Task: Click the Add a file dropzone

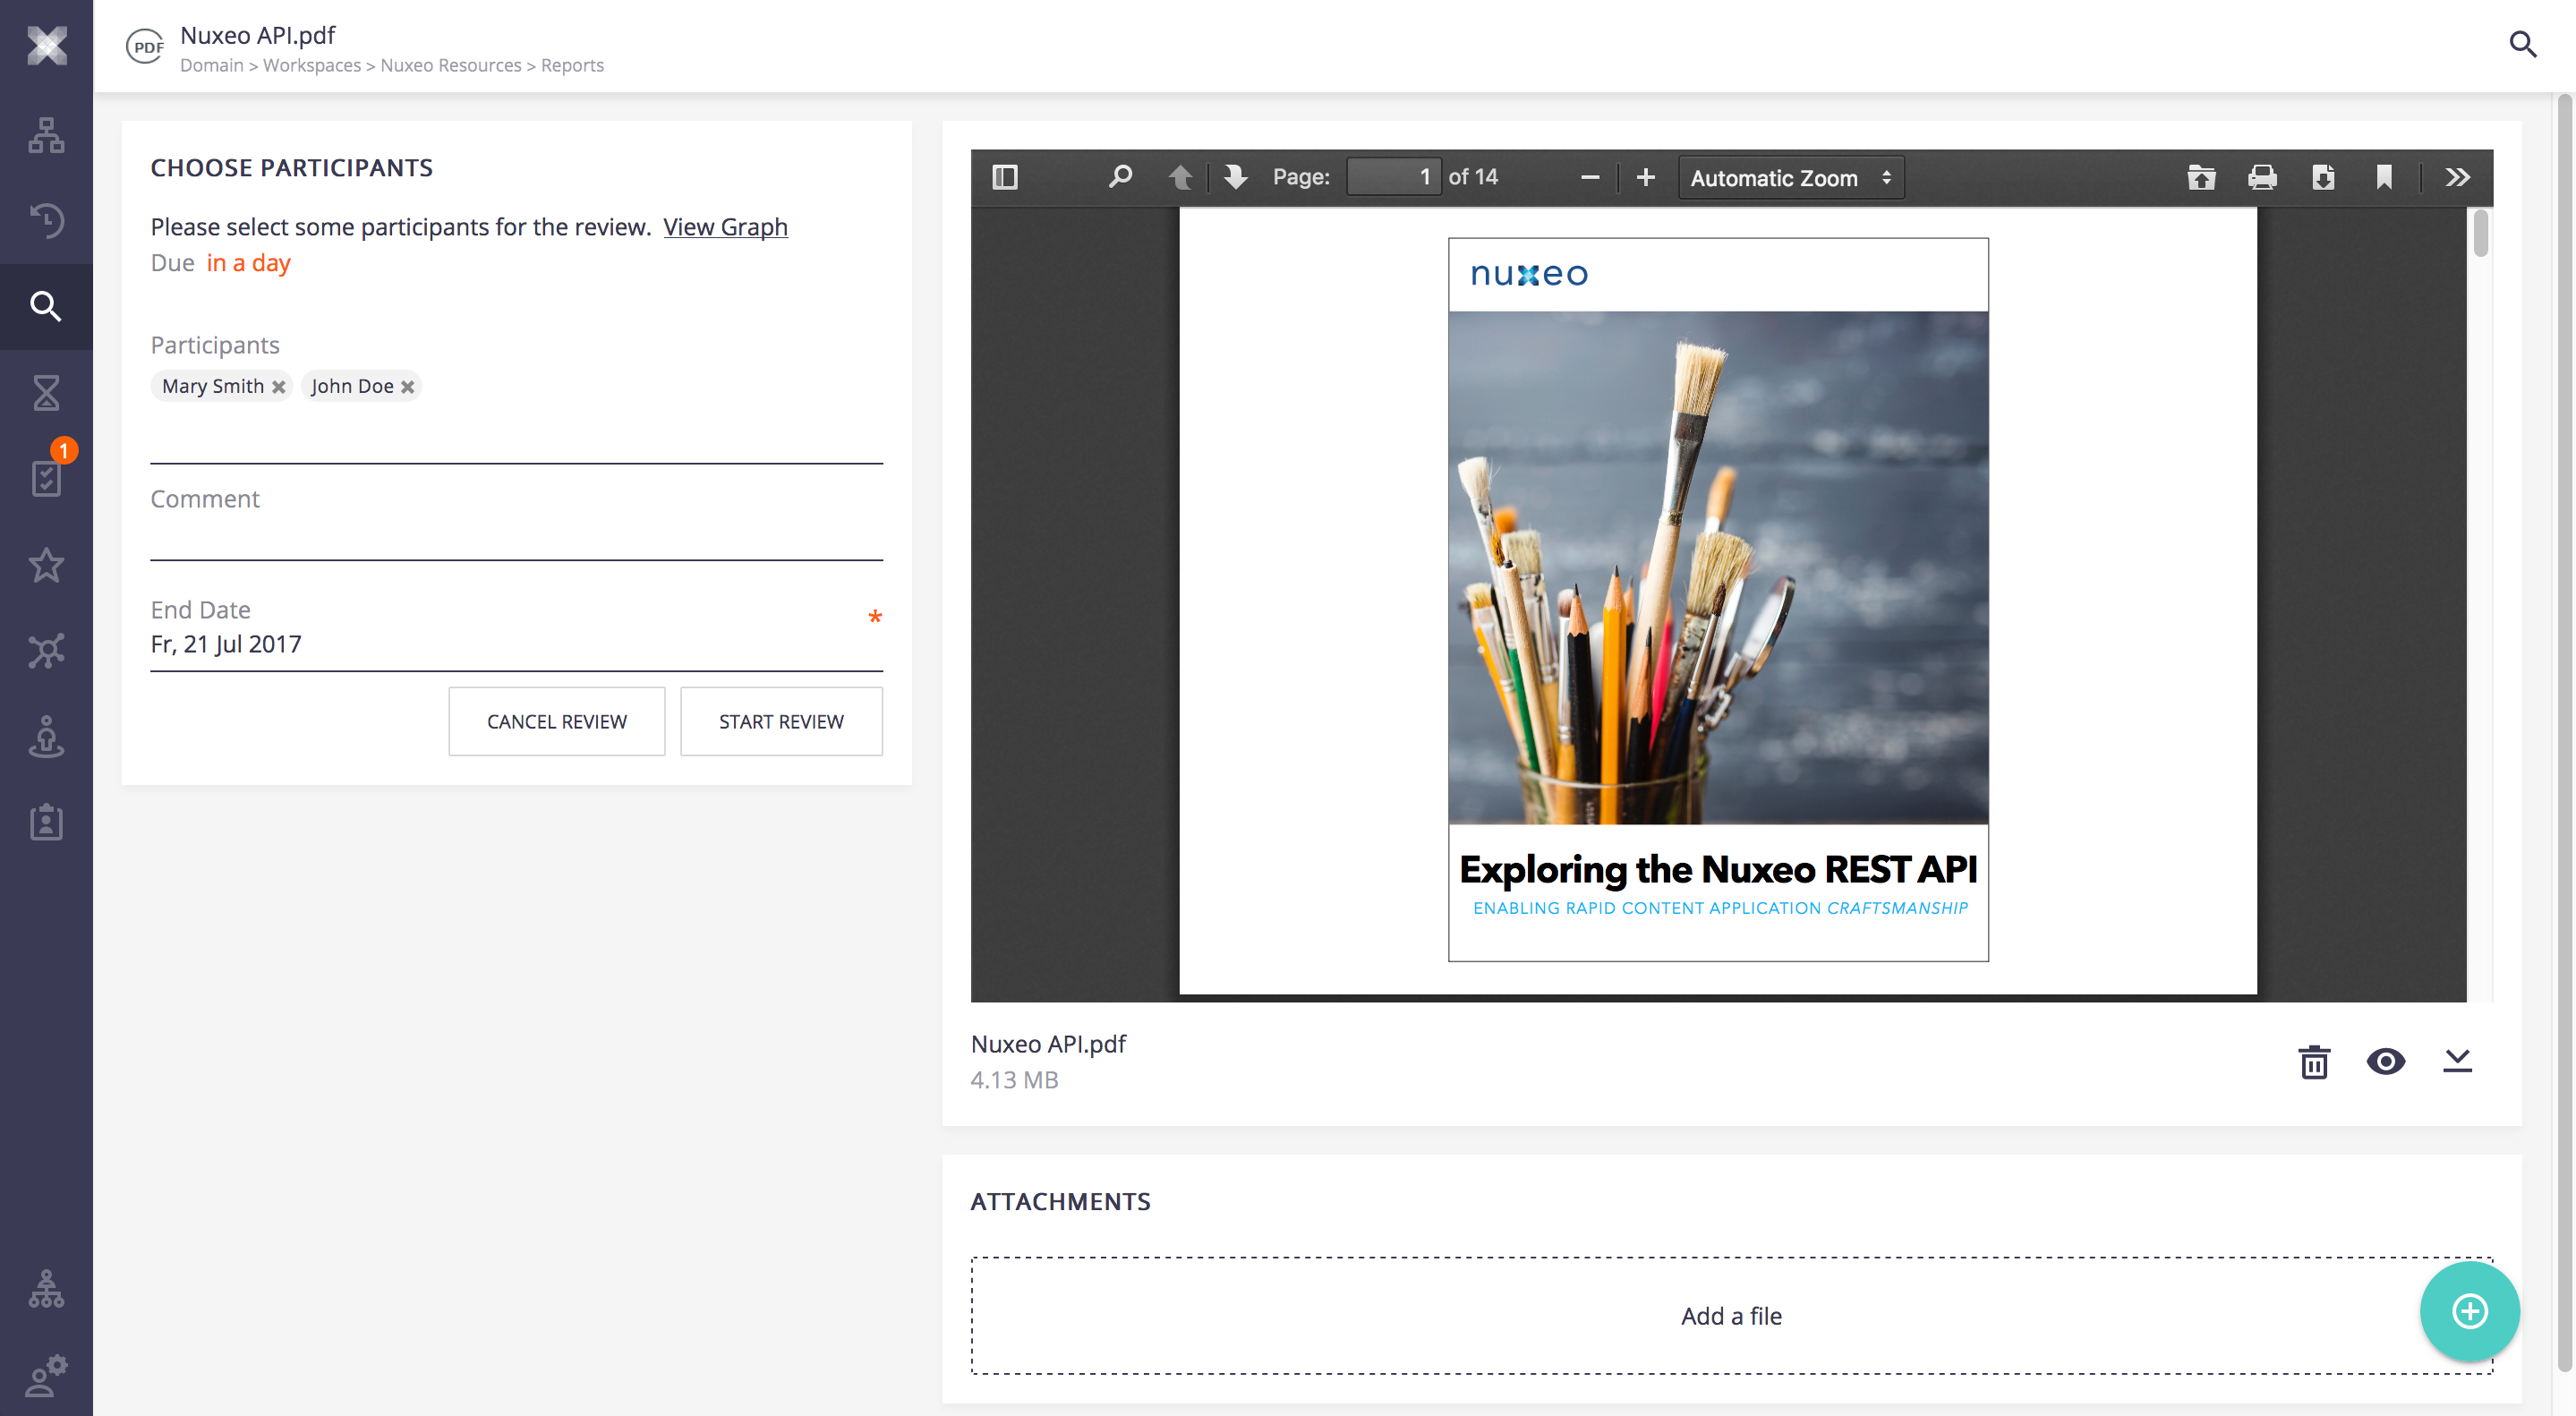Action: coord(1731,1316)
